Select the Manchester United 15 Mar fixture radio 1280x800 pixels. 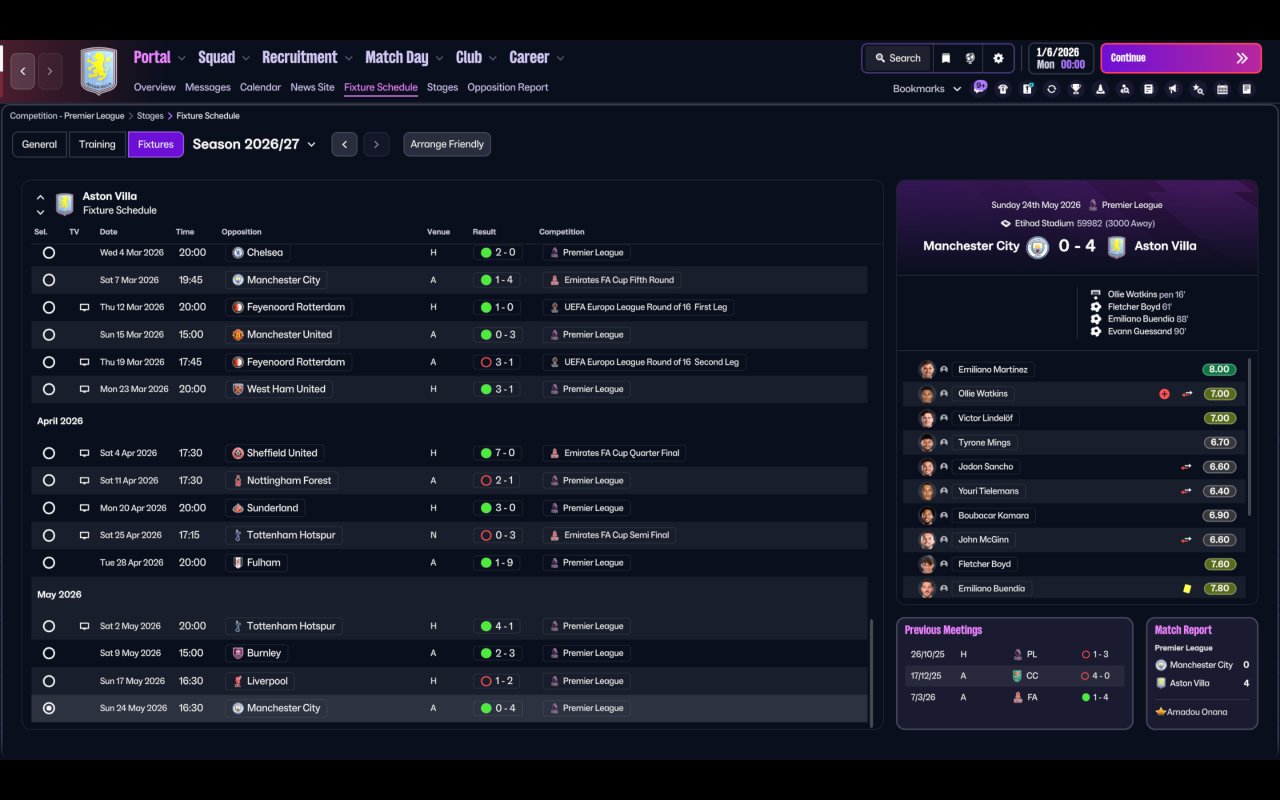coord(49,335)
